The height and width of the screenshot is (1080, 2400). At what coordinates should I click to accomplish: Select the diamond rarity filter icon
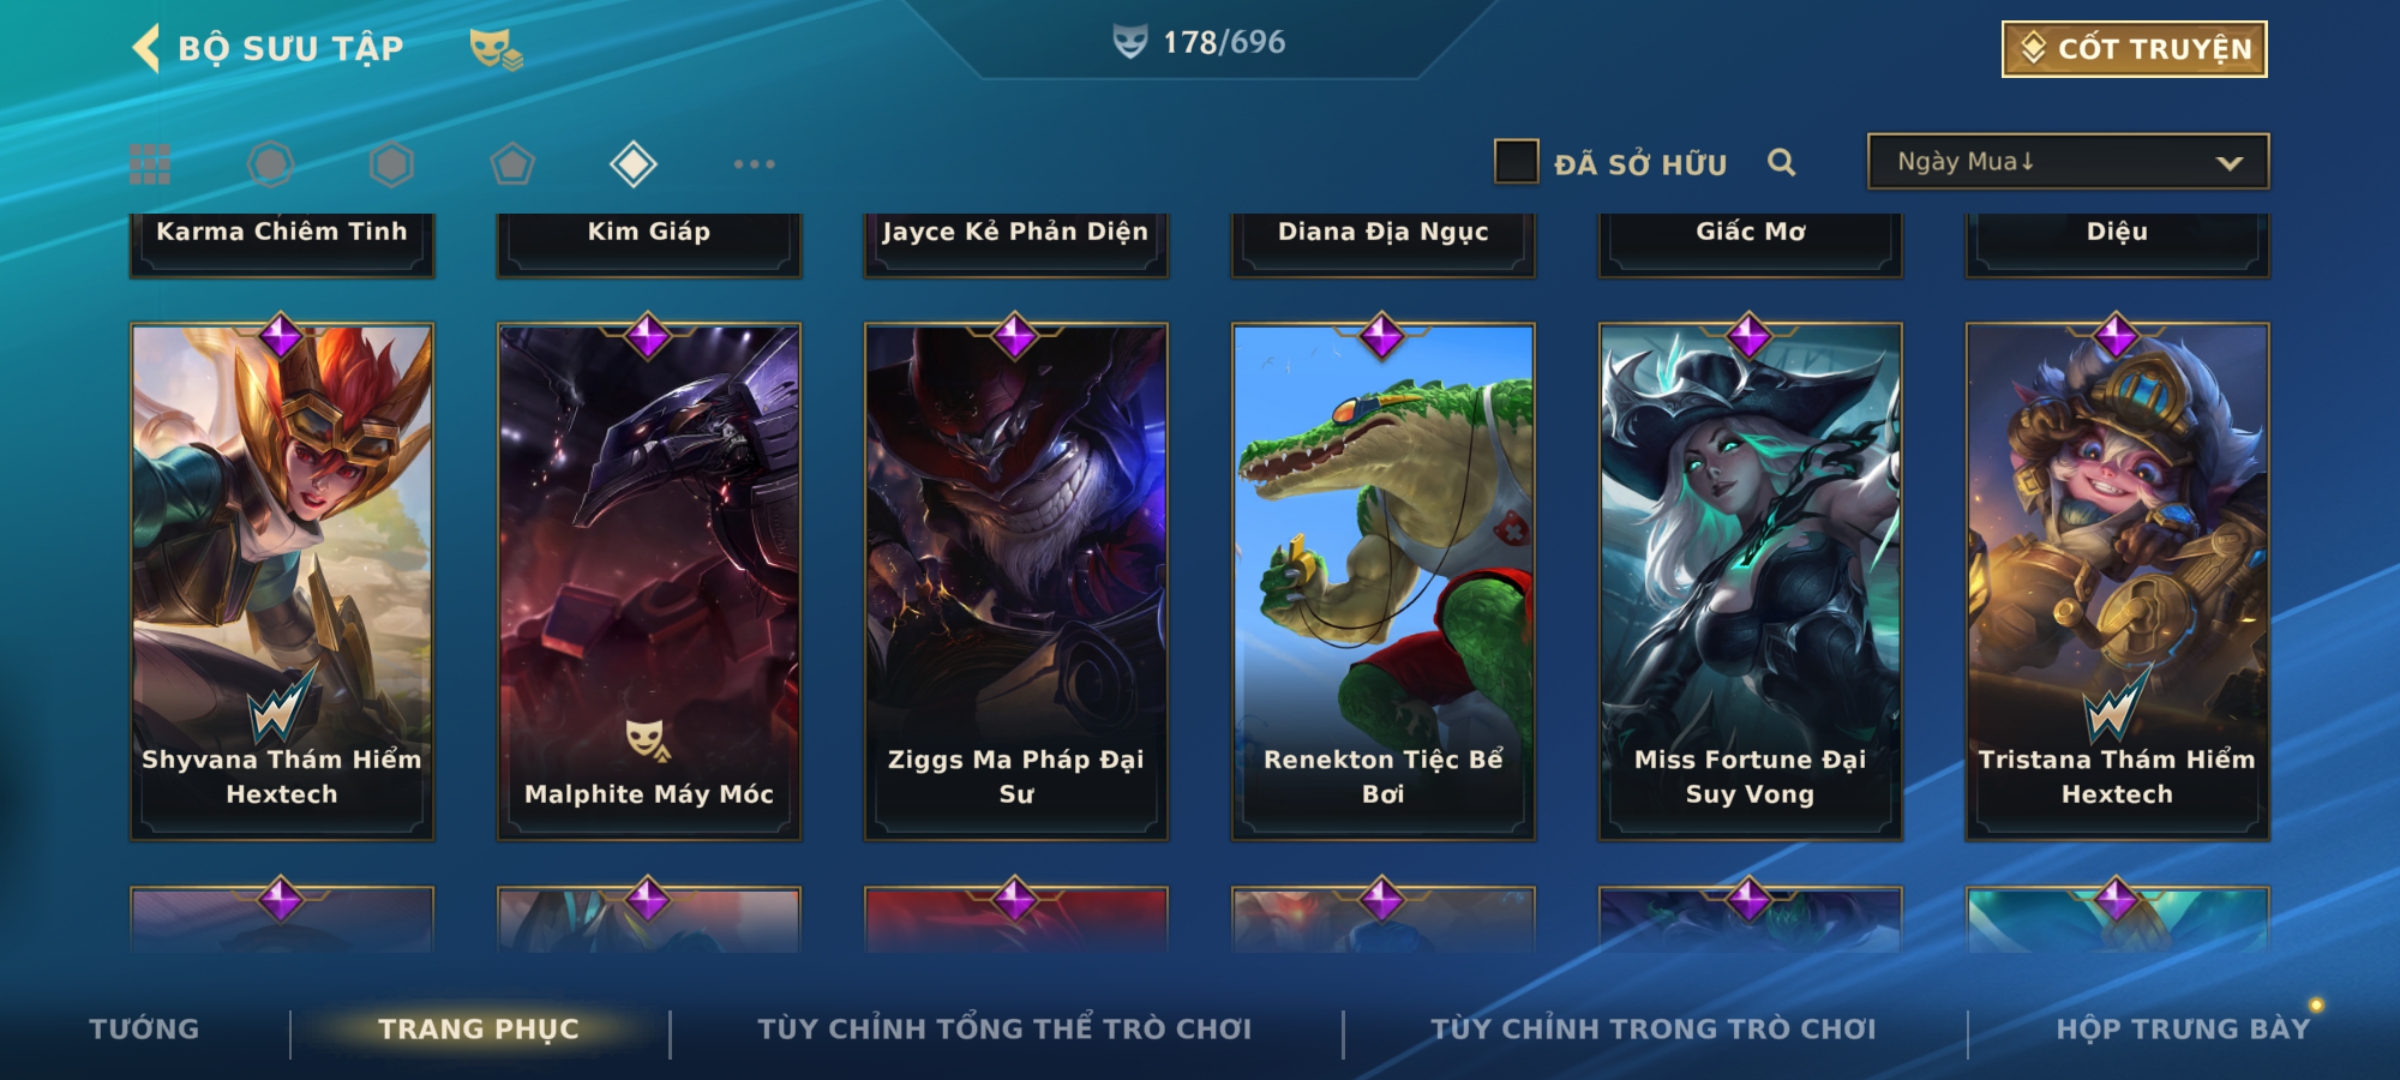[633, 164]
